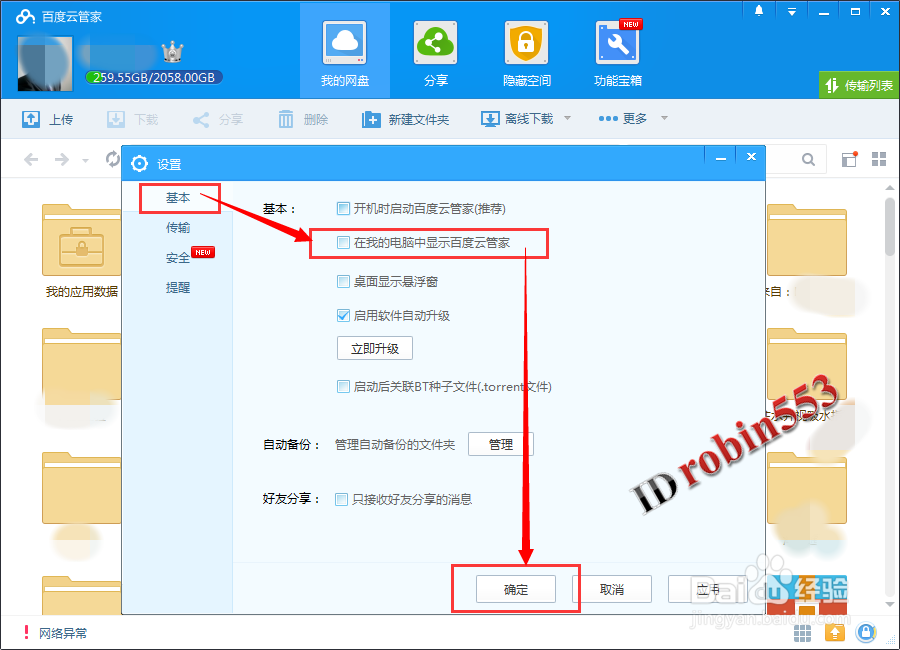The width and height of the screenshot is (900, 650).
Task: Toggle 桌面显示悬浮窗 checkbox
Action: [343, 281]
